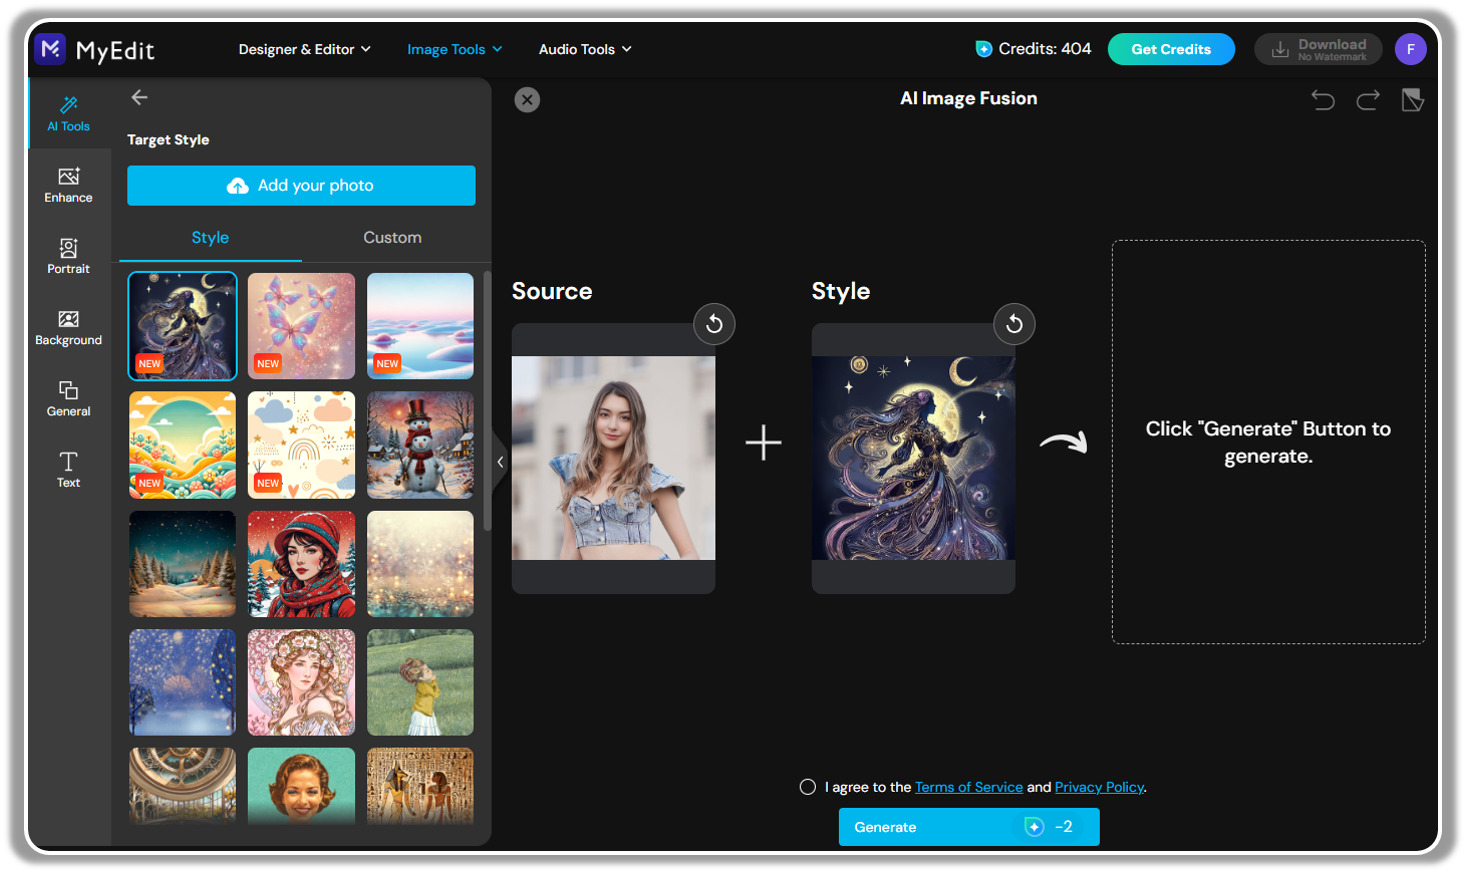Image resolution: width=1466 pixels, height=873 pixels.
Task: Open the Designer & Editor dropdown
Action: [304, 48]
